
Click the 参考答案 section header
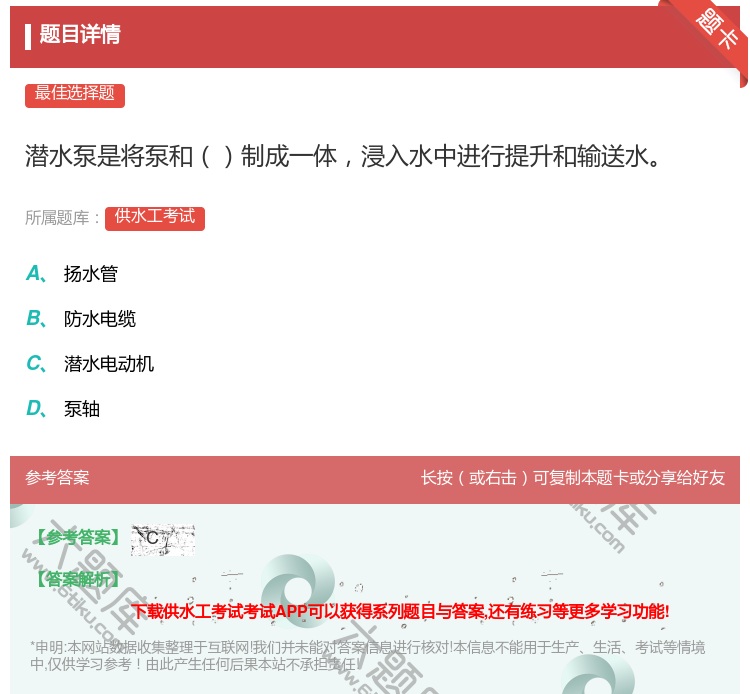(x=57, y=478)
